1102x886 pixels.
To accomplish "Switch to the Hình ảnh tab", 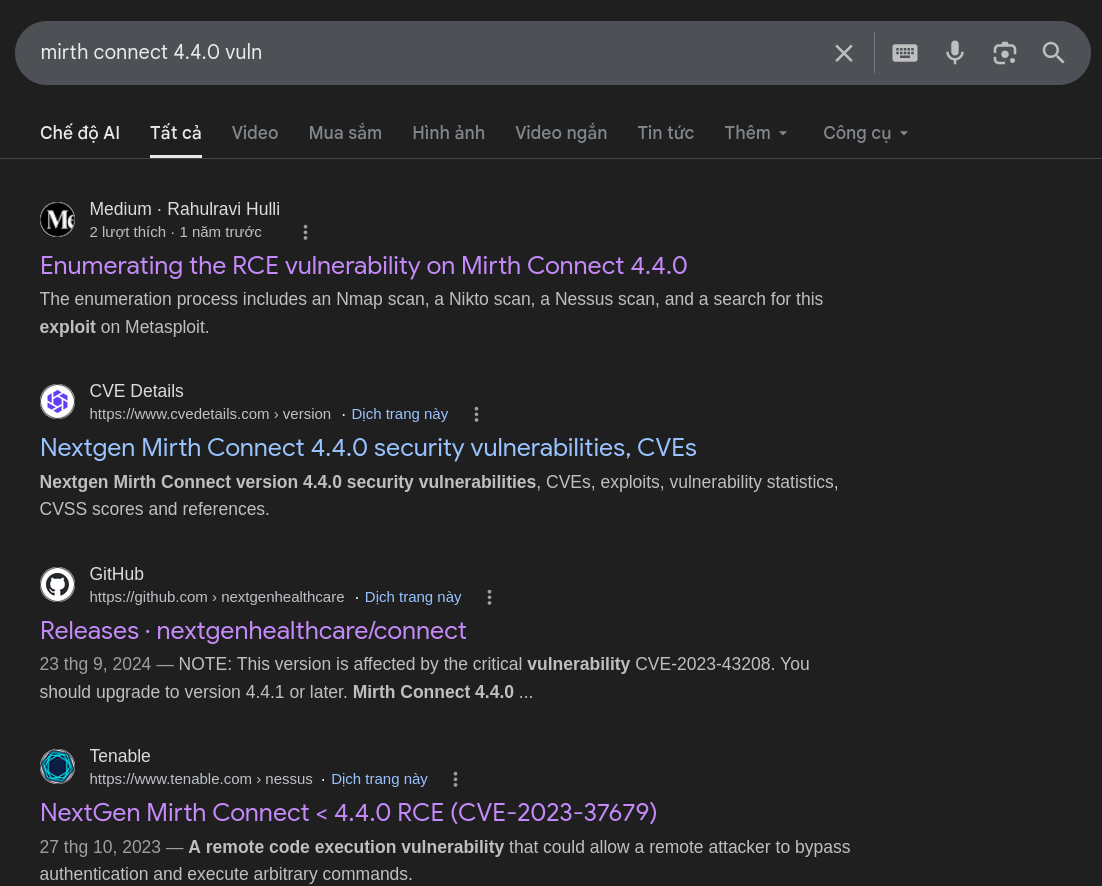I will click(448, 133).
